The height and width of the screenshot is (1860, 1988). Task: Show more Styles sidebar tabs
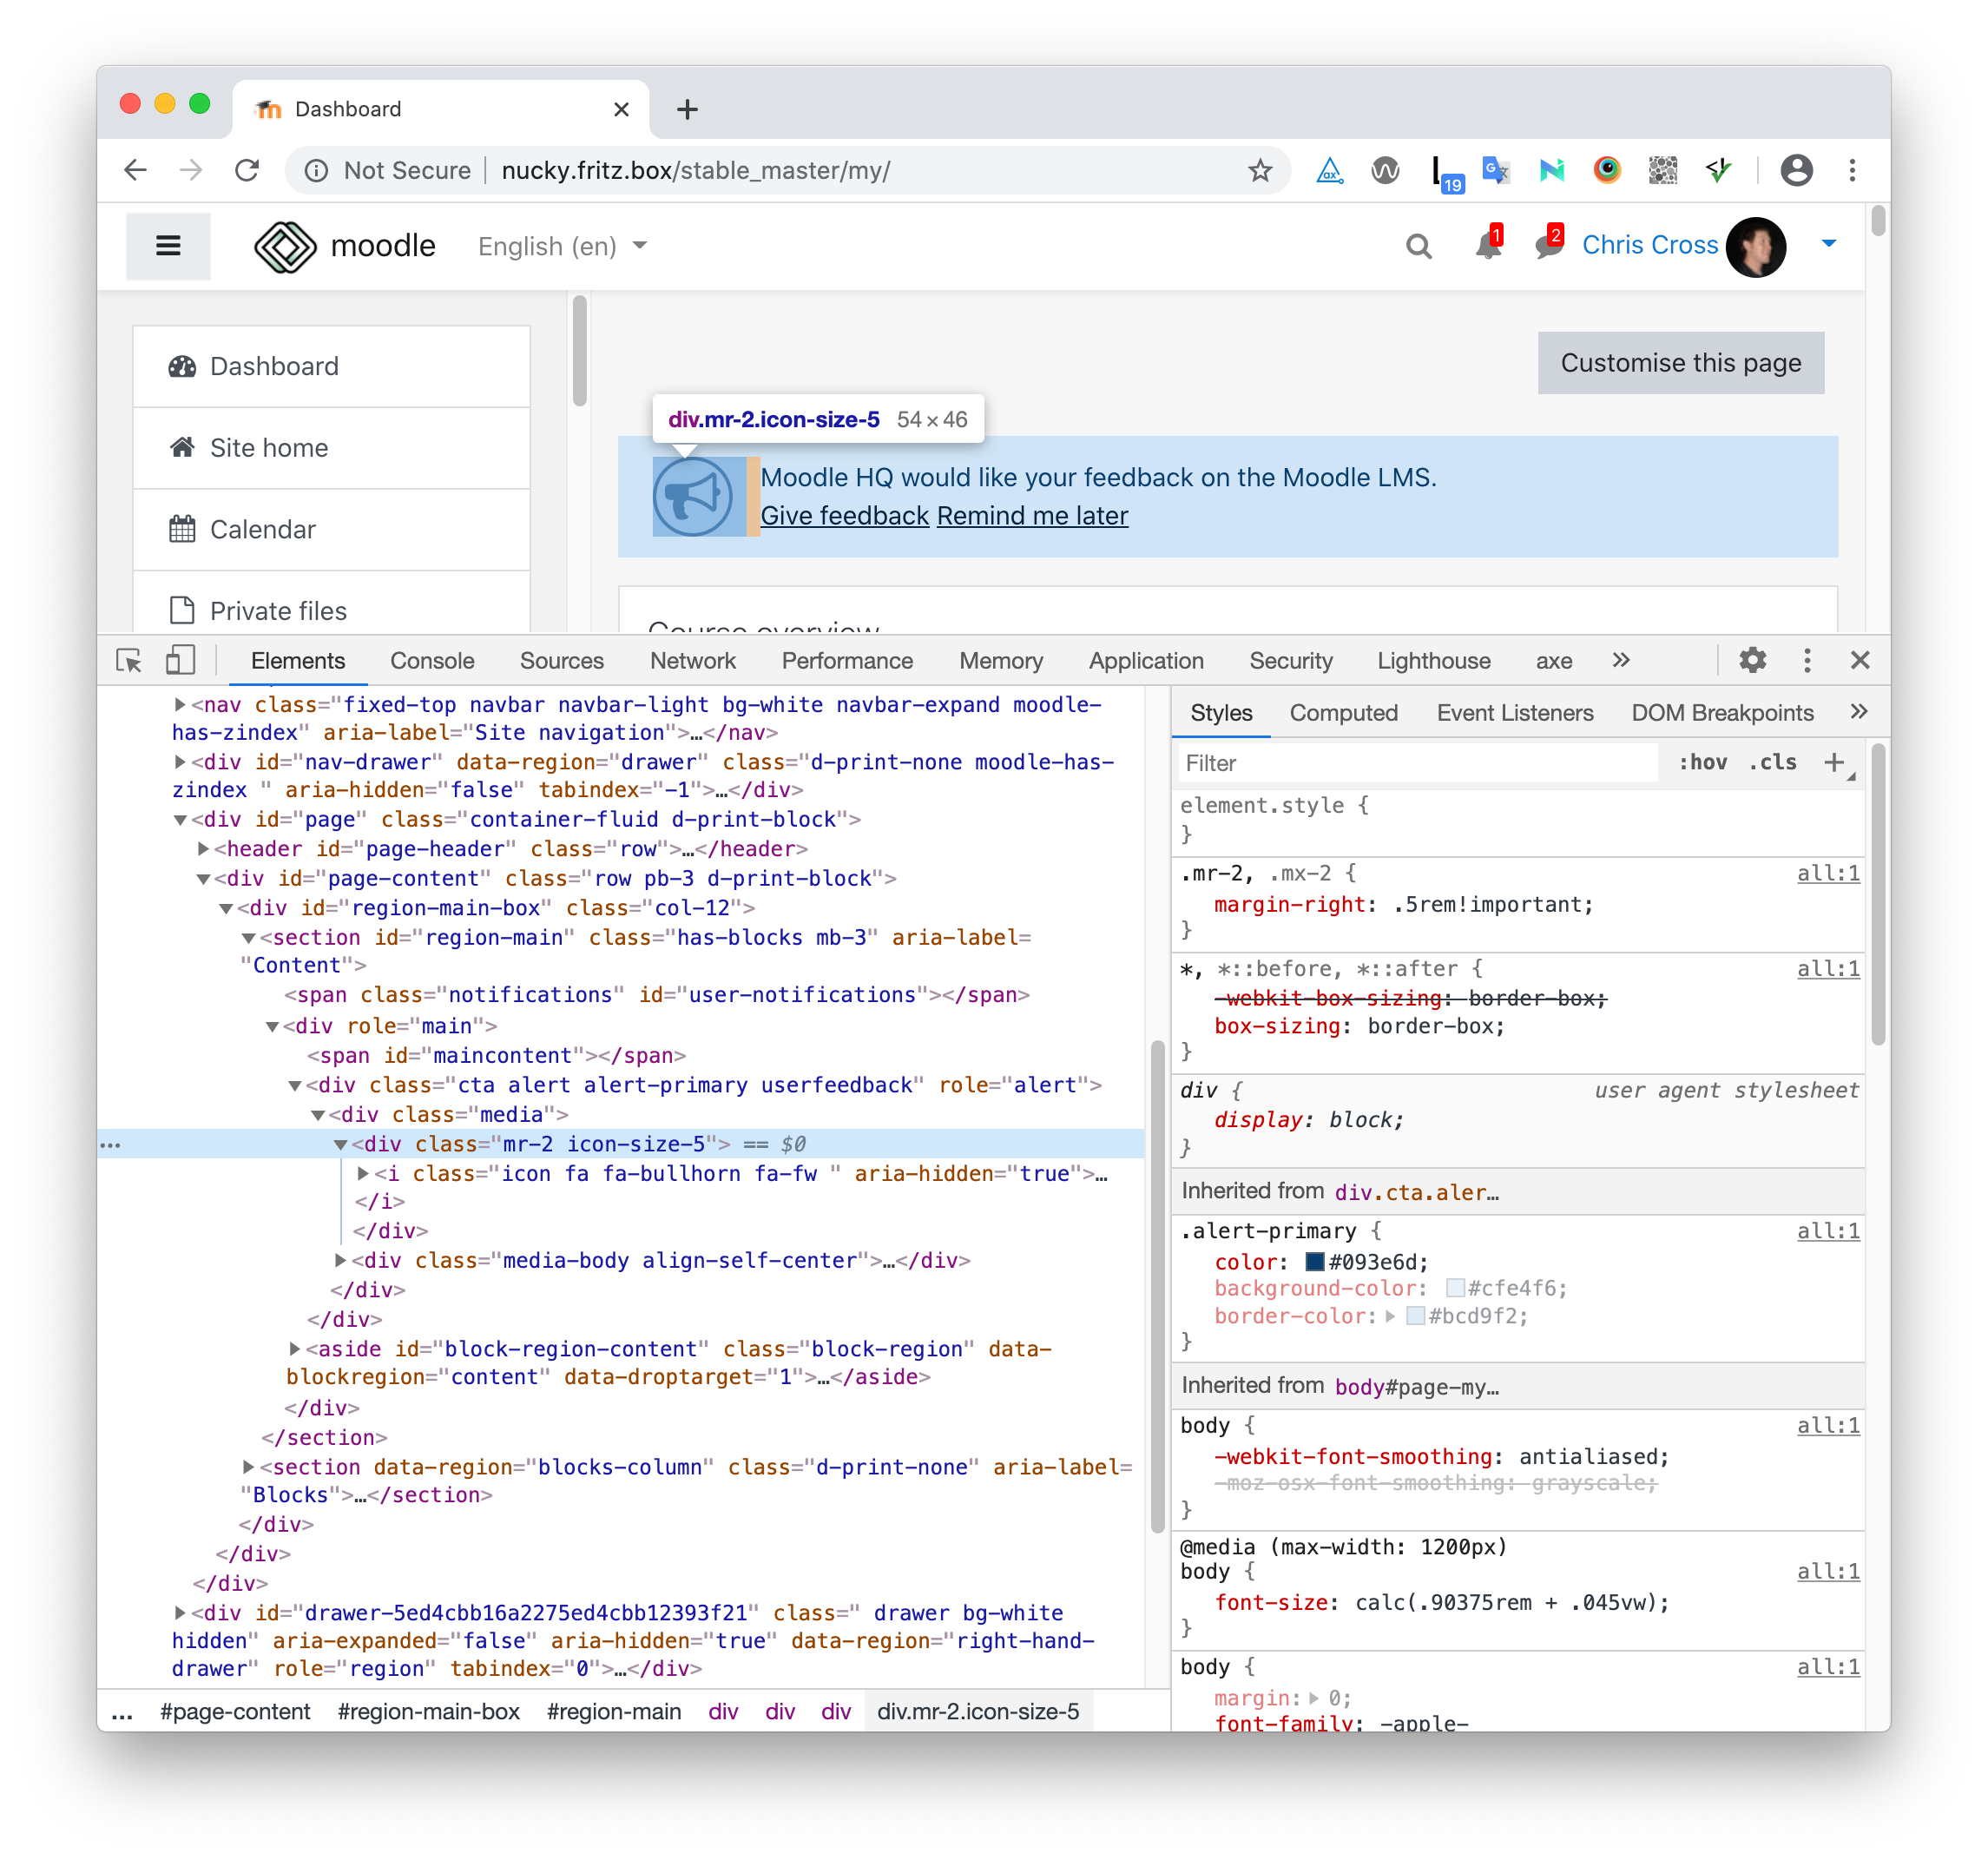[1858, 711]
